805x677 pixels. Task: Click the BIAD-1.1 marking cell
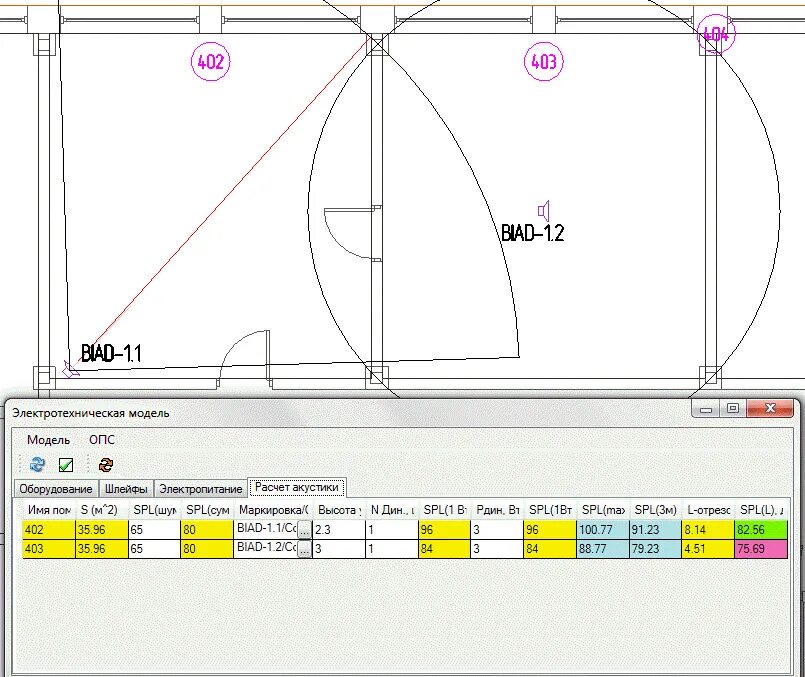(x=266, y=529)
